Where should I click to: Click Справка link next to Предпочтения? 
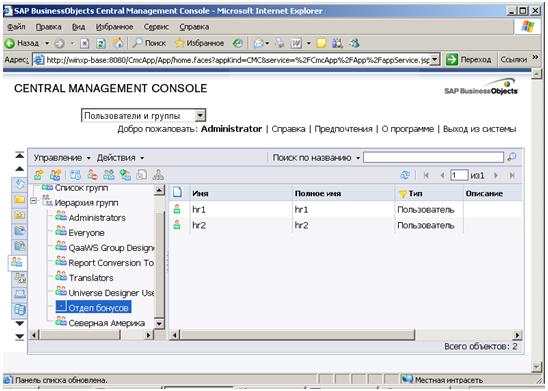click(288, 129)
